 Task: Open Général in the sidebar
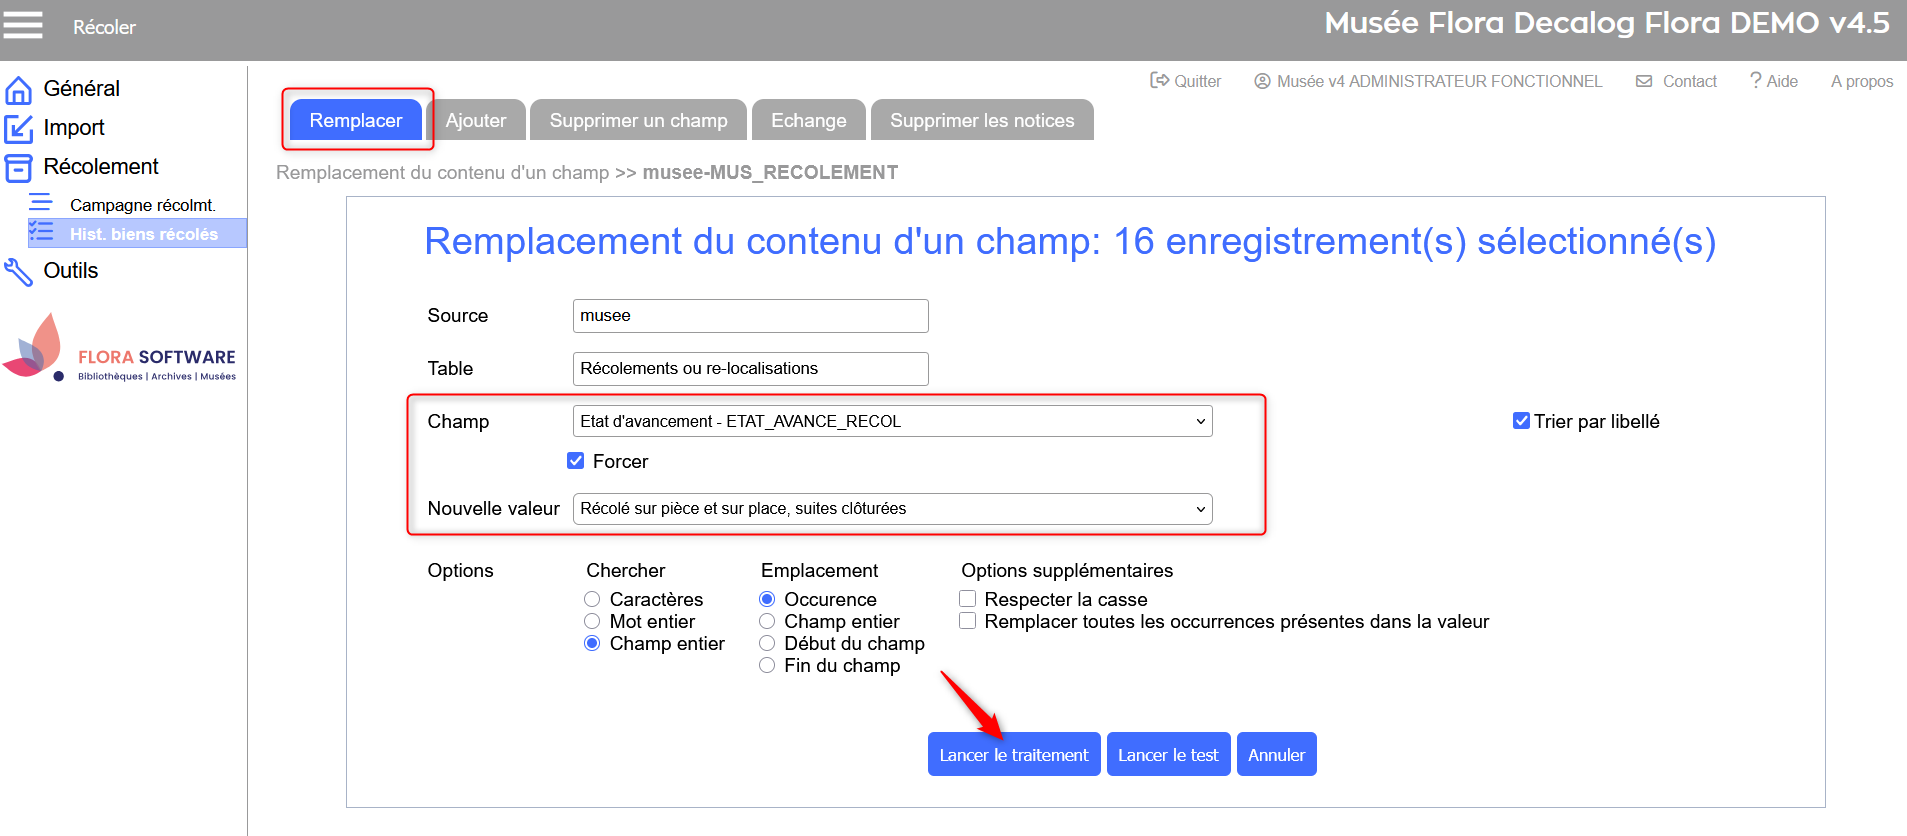(x=82, y=89)
